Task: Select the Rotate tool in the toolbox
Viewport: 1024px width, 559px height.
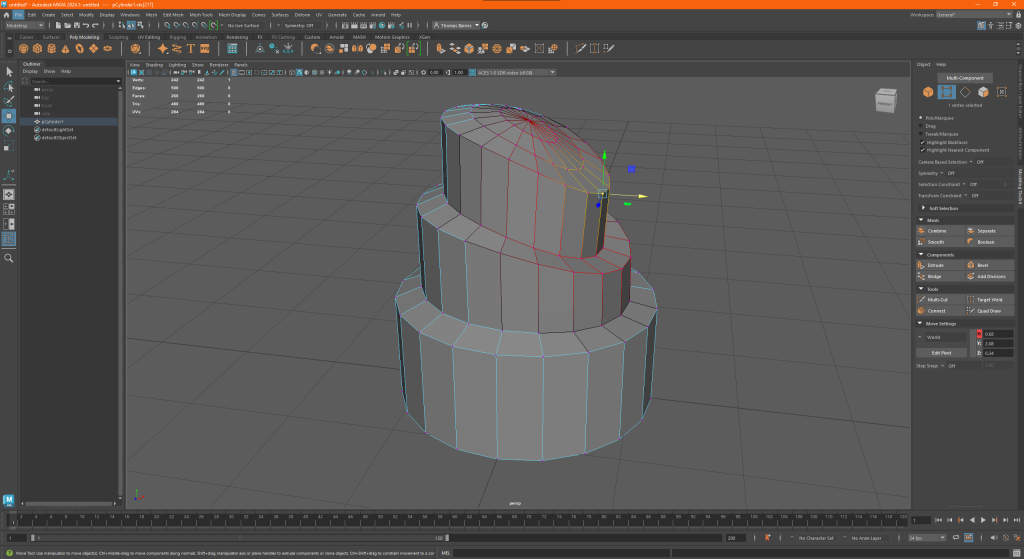Action: pos(9,130)
